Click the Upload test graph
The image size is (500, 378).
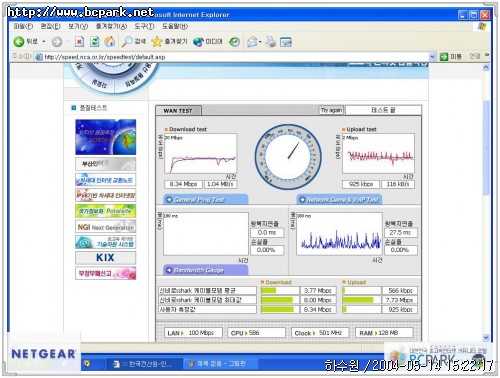pos(378,153)
